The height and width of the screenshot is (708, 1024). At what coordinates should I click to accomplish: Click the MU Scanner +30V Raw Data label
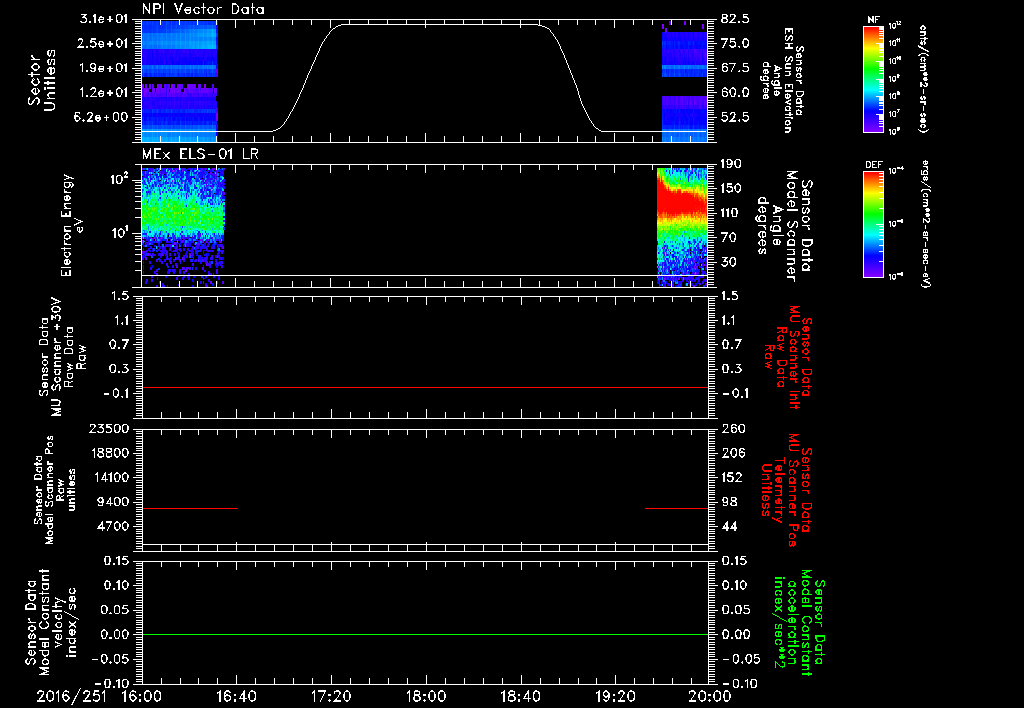point(62,357)
